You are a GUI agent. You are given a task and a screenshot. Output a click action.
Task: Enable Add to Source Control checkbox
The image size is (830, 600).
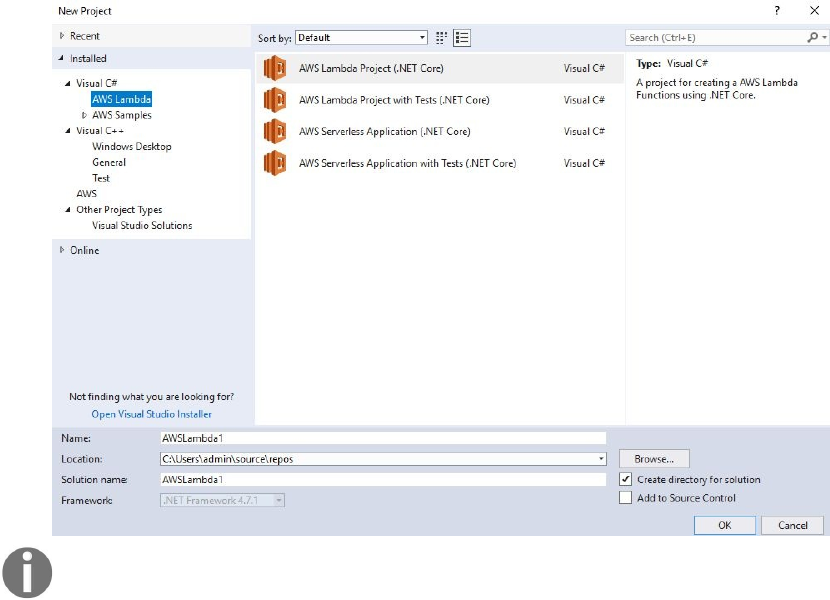click(625, 498)
